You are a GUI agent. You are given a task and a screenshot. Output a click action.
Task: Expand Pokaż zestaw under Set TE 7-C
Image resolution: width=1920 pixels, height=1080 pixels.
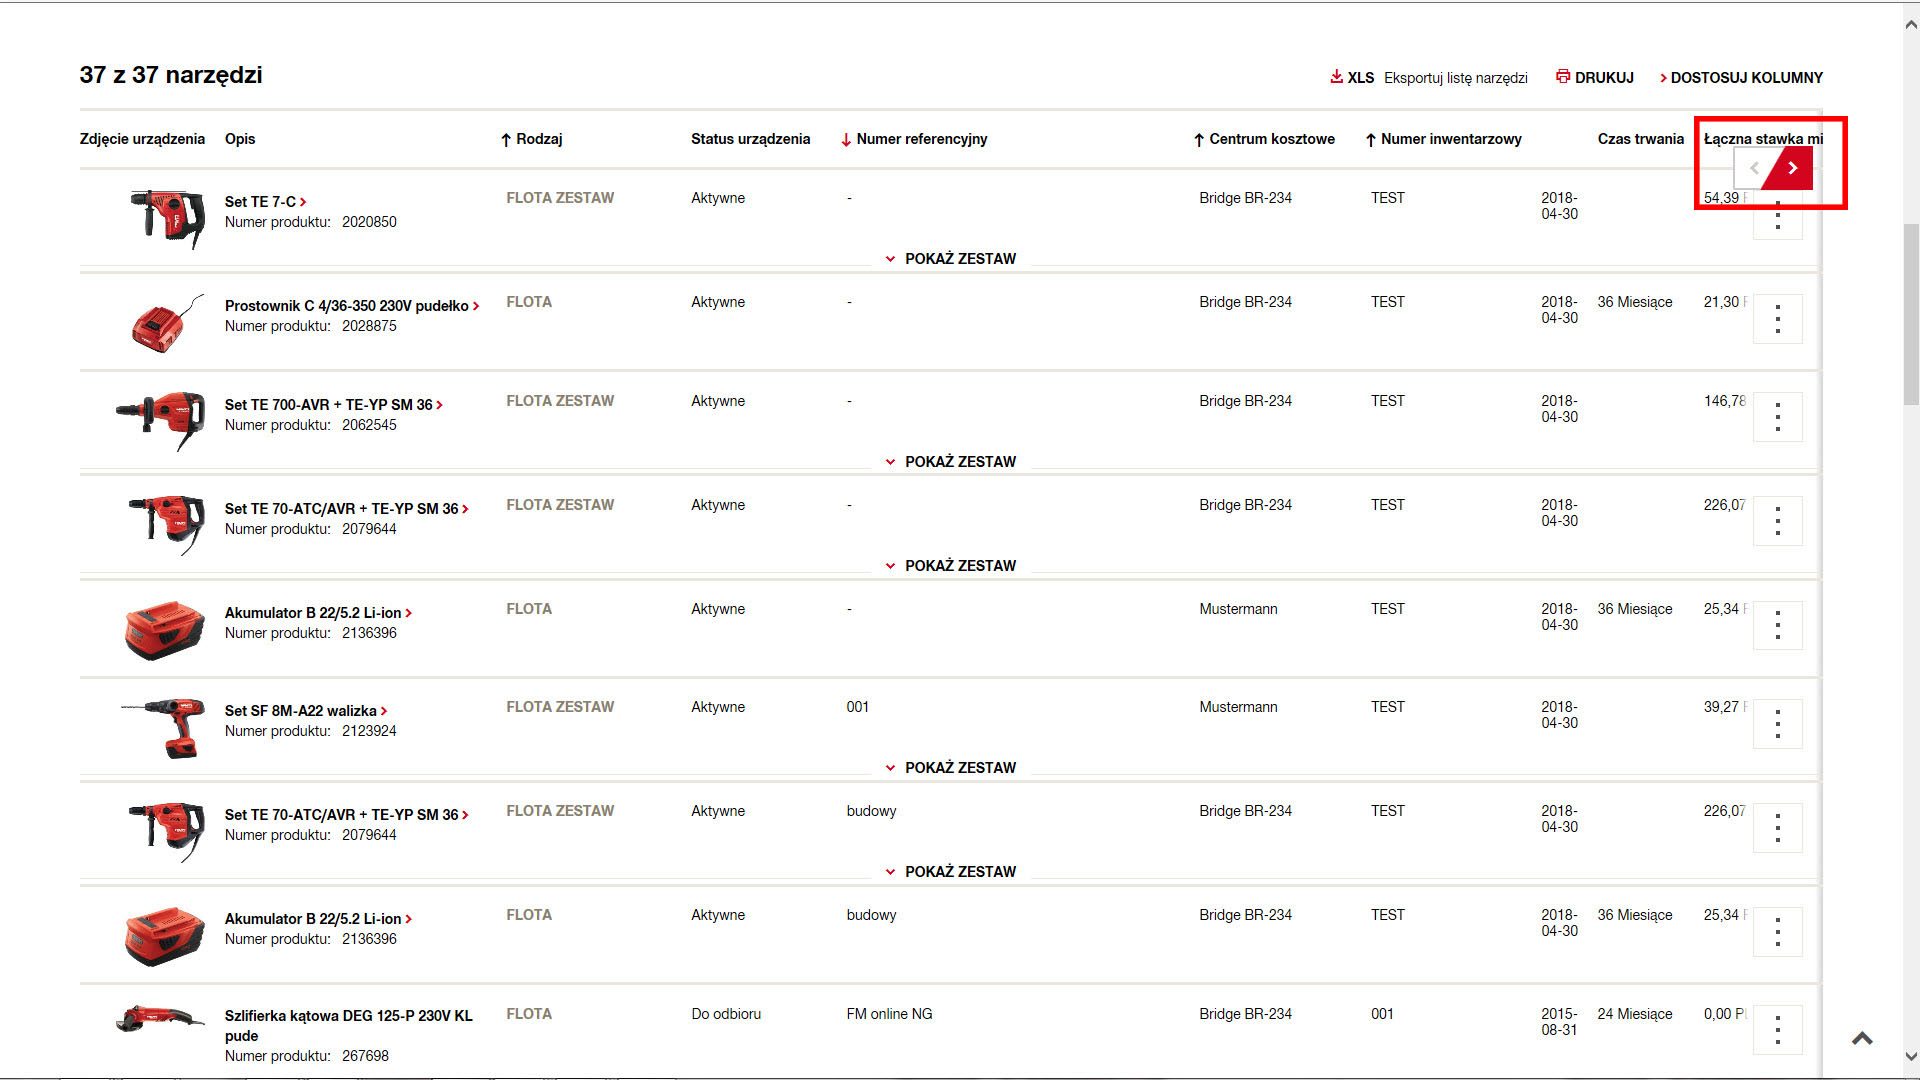[x=950, y=259]
